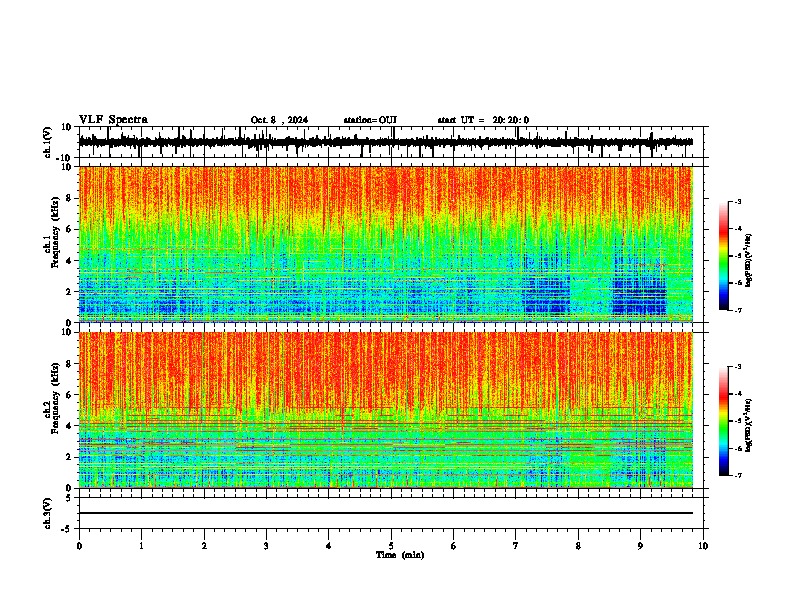Click the "-3" label on ch.2 color scale
Image resolution: width=792 pixels, height=612 pixels.
738,367
